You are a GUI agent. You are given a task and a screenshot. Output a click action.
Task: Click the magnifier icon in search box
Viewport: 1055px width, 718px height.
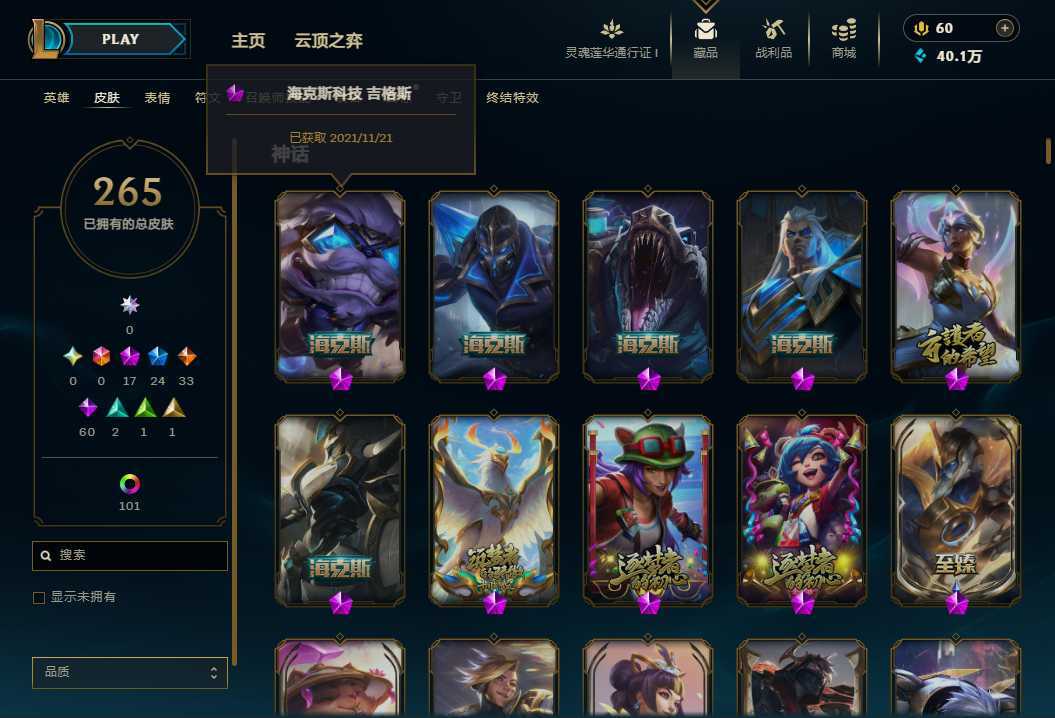46,556
